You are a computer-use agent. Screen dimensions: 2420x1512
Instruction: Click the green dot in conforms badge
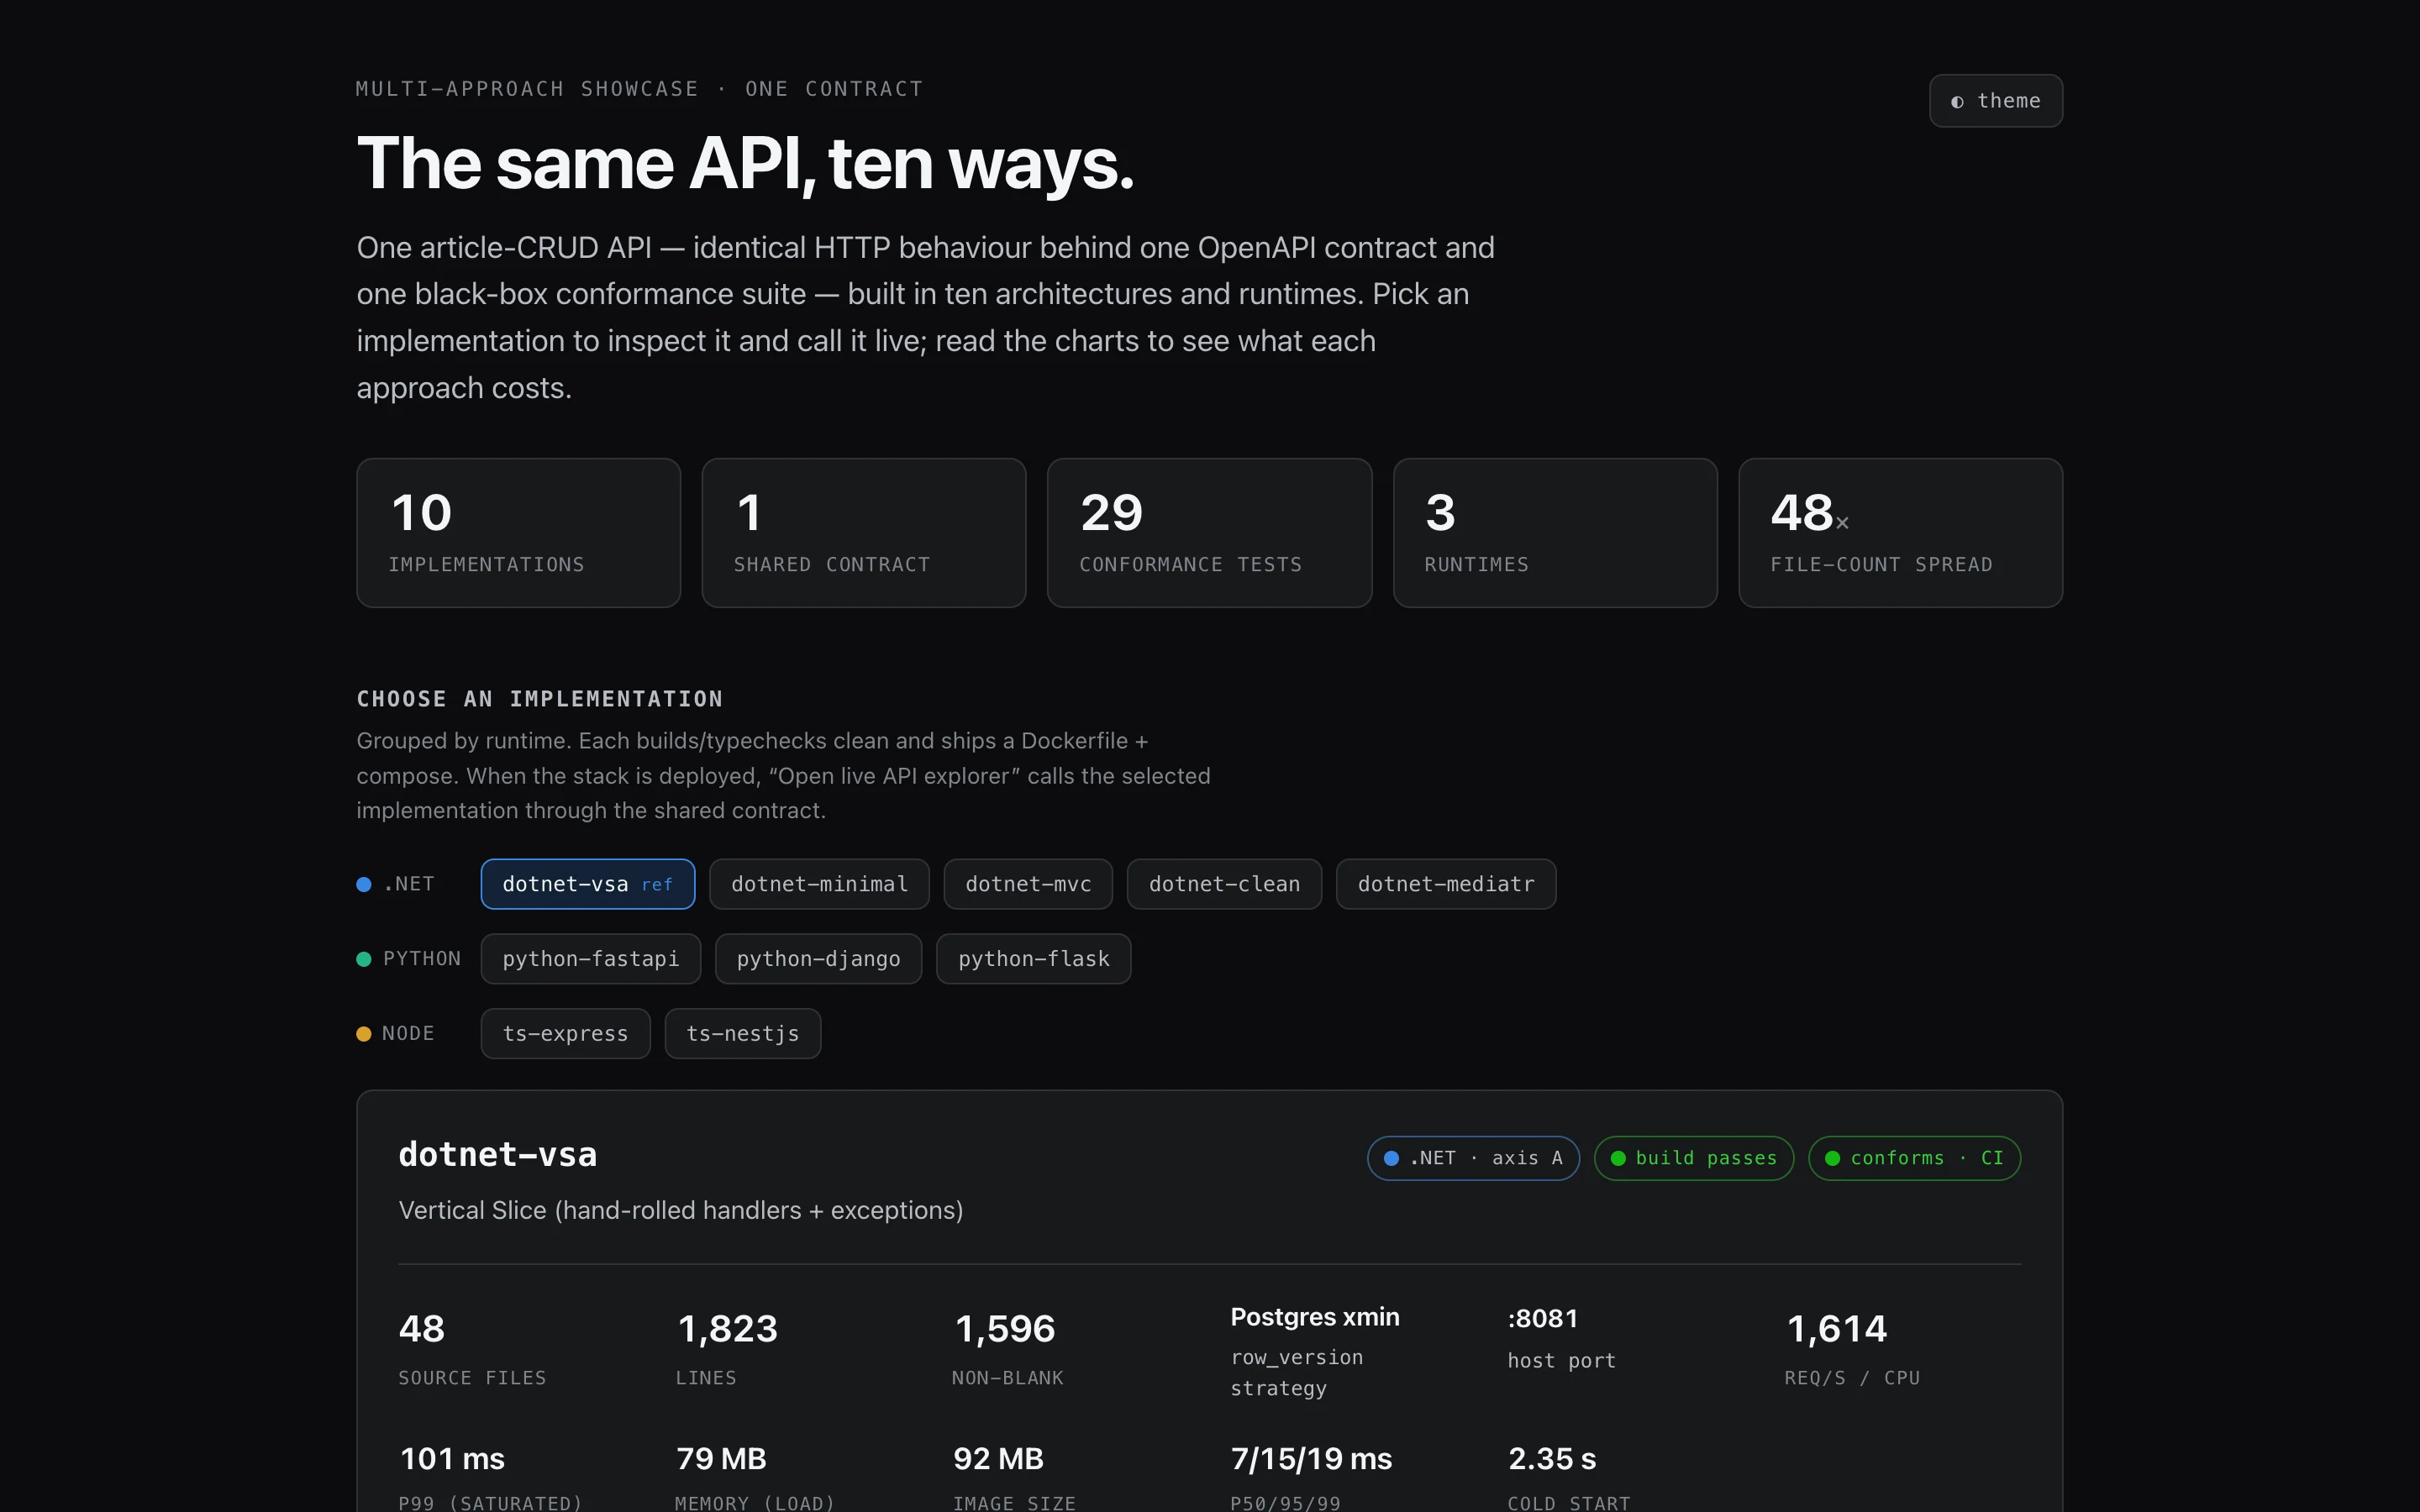(x=1833, y=1159)
